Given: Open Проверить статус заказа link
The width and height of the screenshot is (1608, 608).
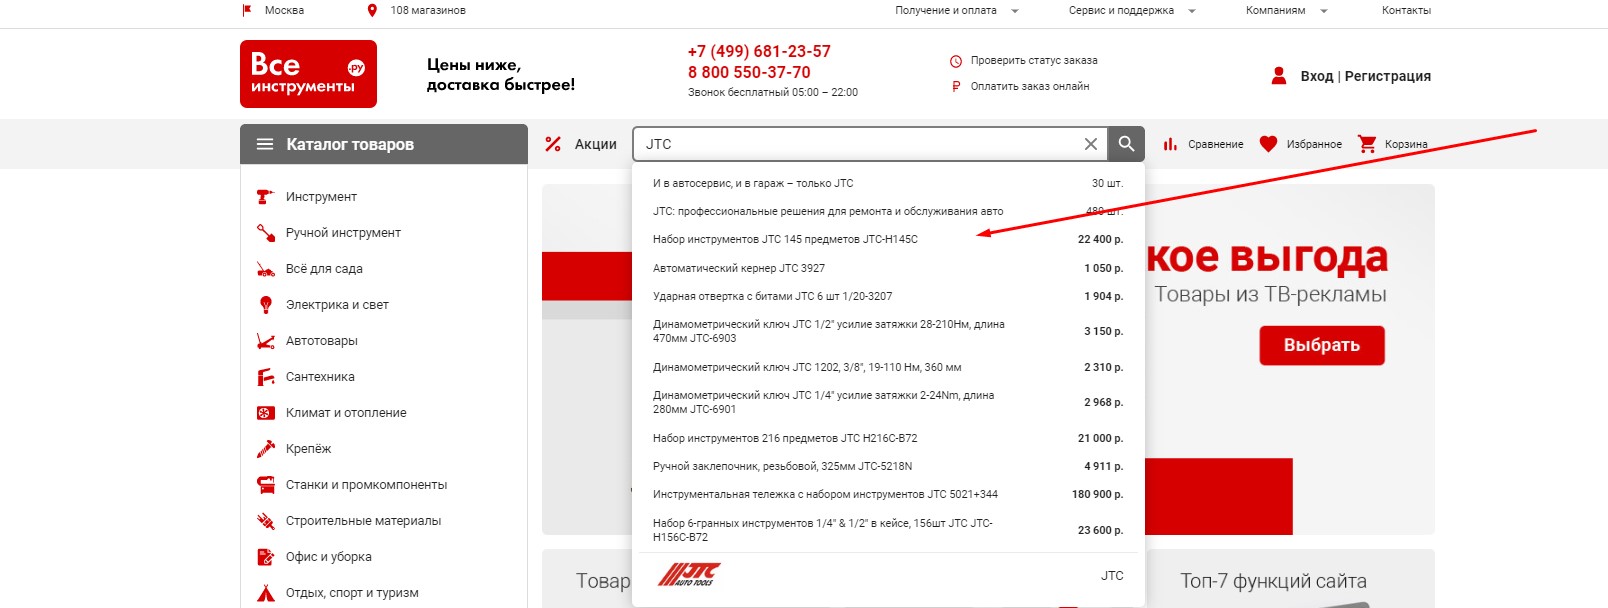Looking at the screenshot, I should 1033,61.
